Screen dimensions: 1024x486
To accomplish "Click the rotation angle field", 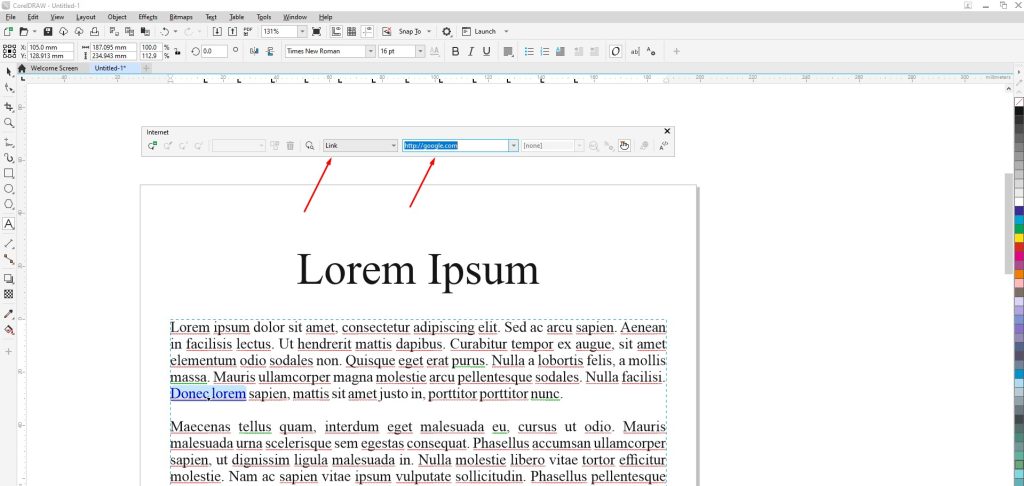I will [x=214, y=51].
